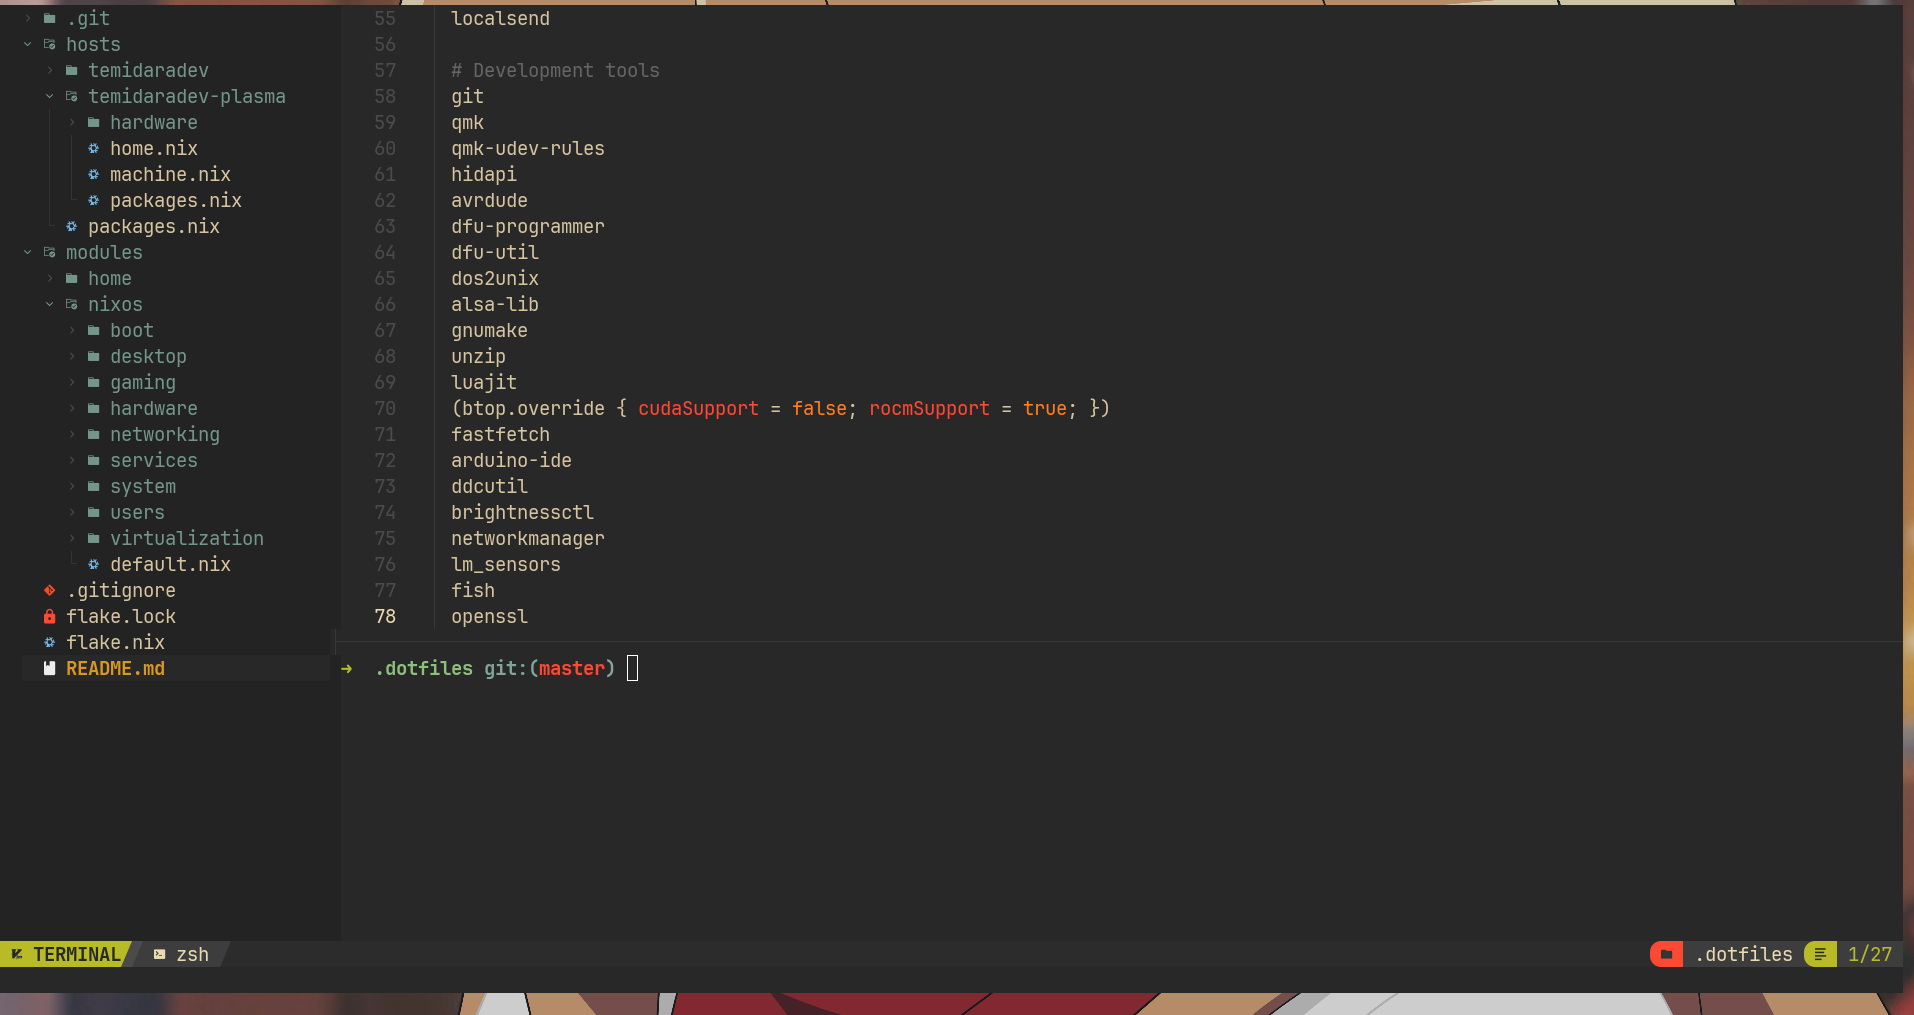This screenshot has height=1015, width=1914.
Task: Click the terminal icon beside zsh
Action: pyautogui.click(x=159, y=955)
